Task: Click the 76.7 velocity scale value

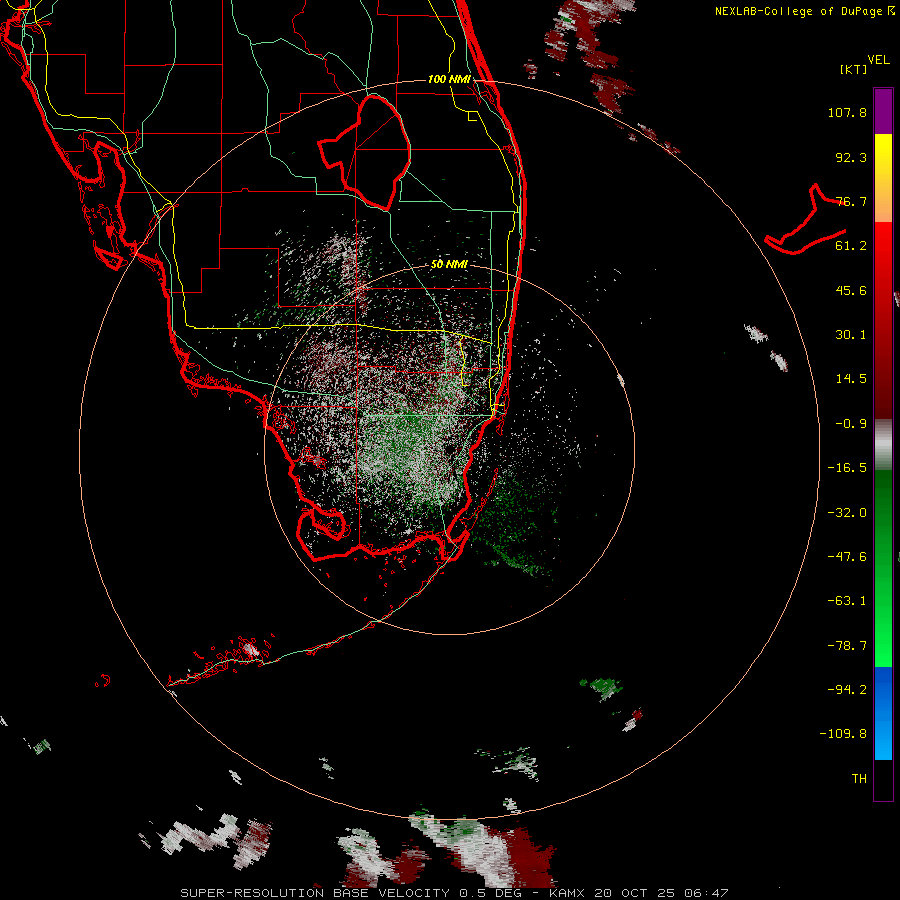Action: [x=851, y=201]
